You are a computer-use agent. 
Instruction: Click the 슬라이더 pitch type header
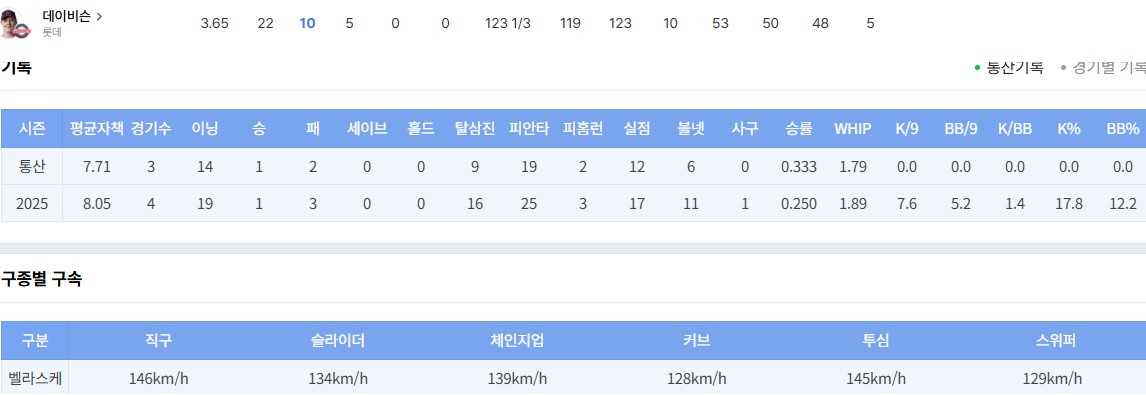click(338, 340)
